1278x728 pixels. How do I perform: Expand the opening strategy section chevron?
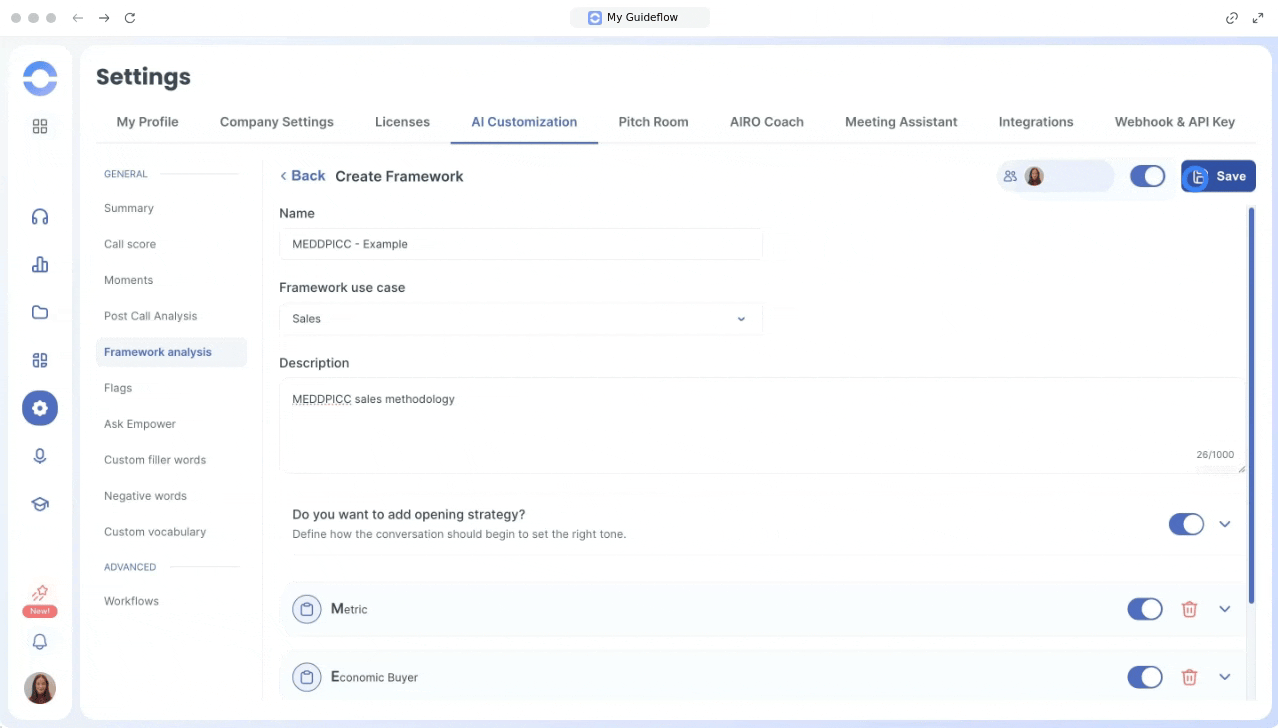point(1224,524)
